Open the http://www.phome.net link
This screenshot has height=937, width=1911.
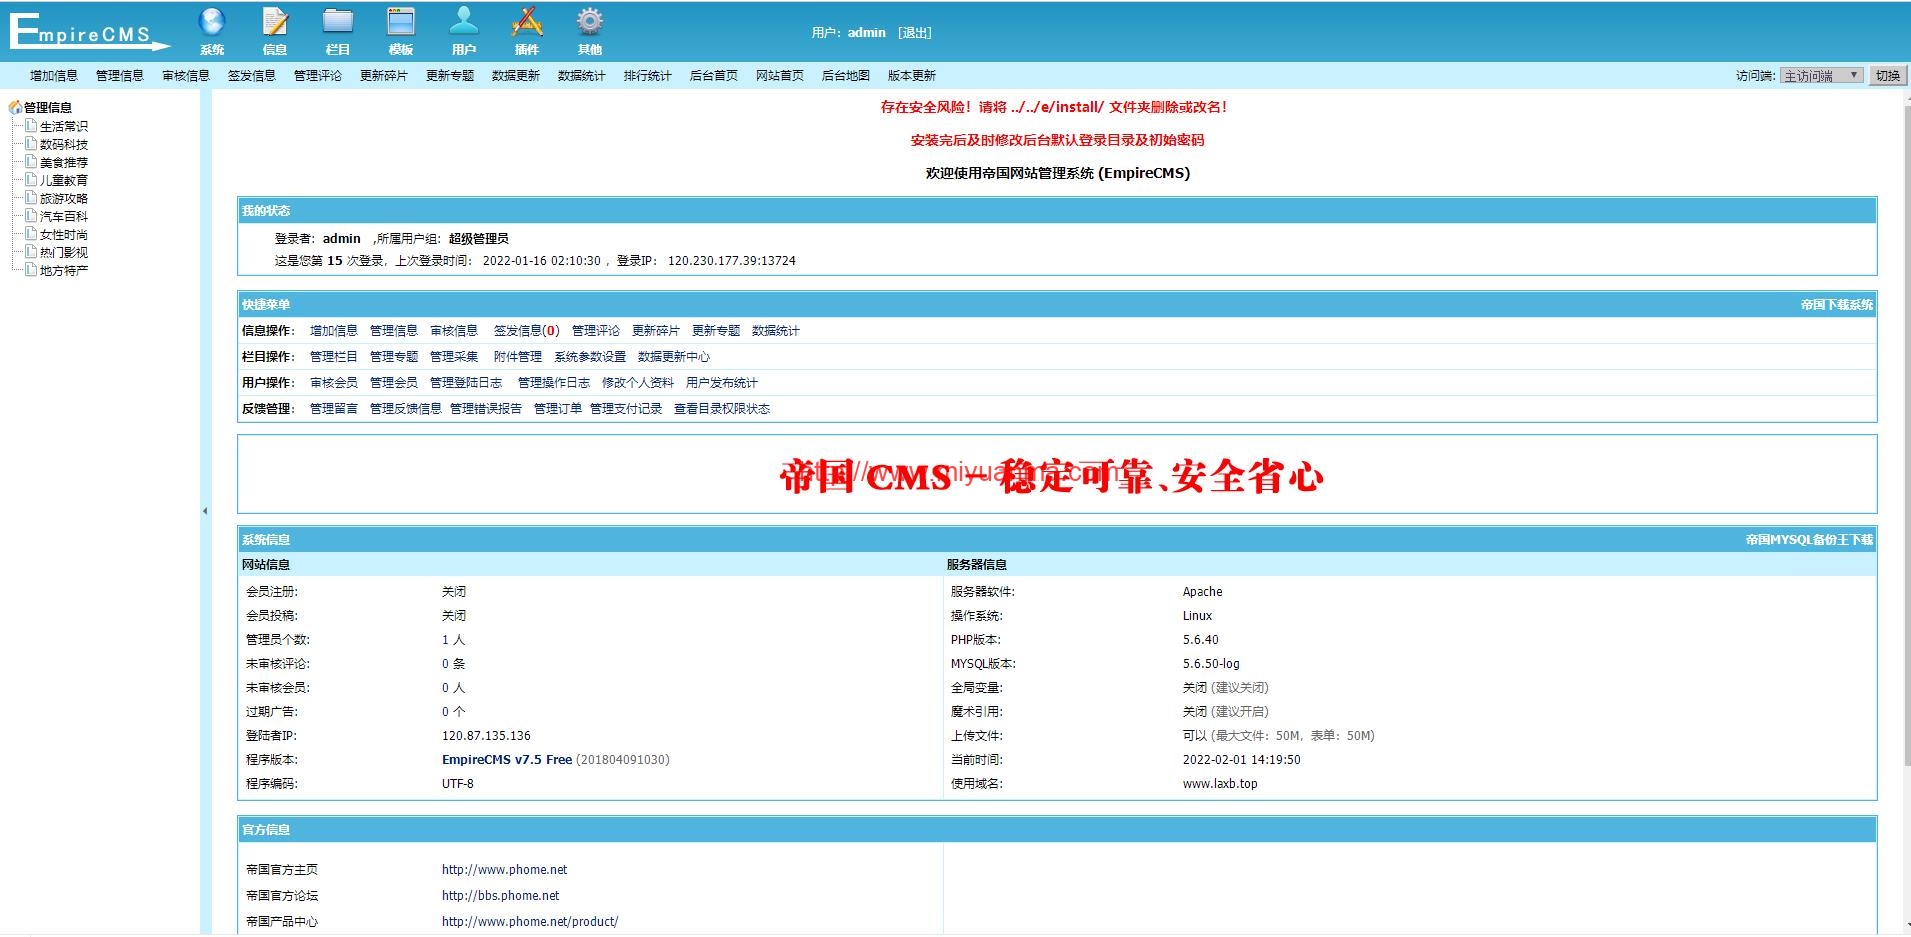505,870
